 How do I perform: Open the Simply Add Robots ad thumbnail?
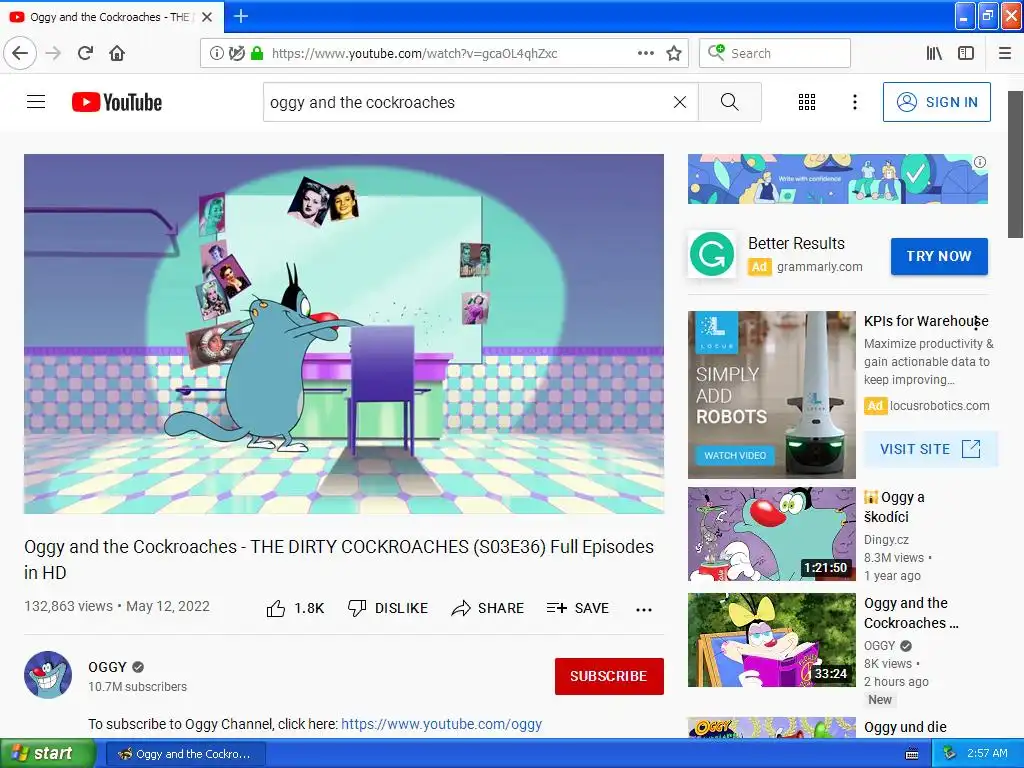point(771,394)
